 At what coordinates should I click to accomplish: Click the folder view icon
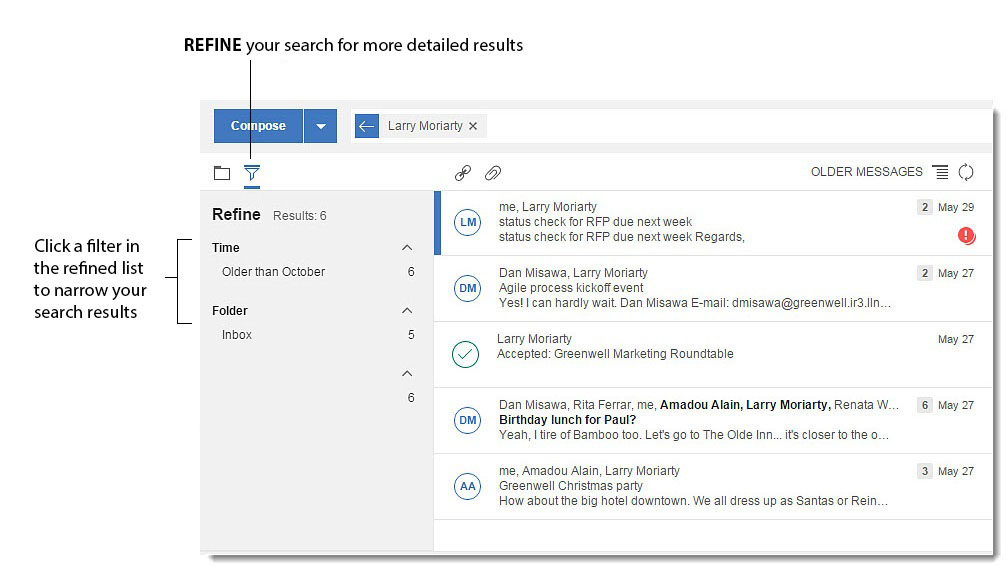pyautogui.click(x=222, y=173)
